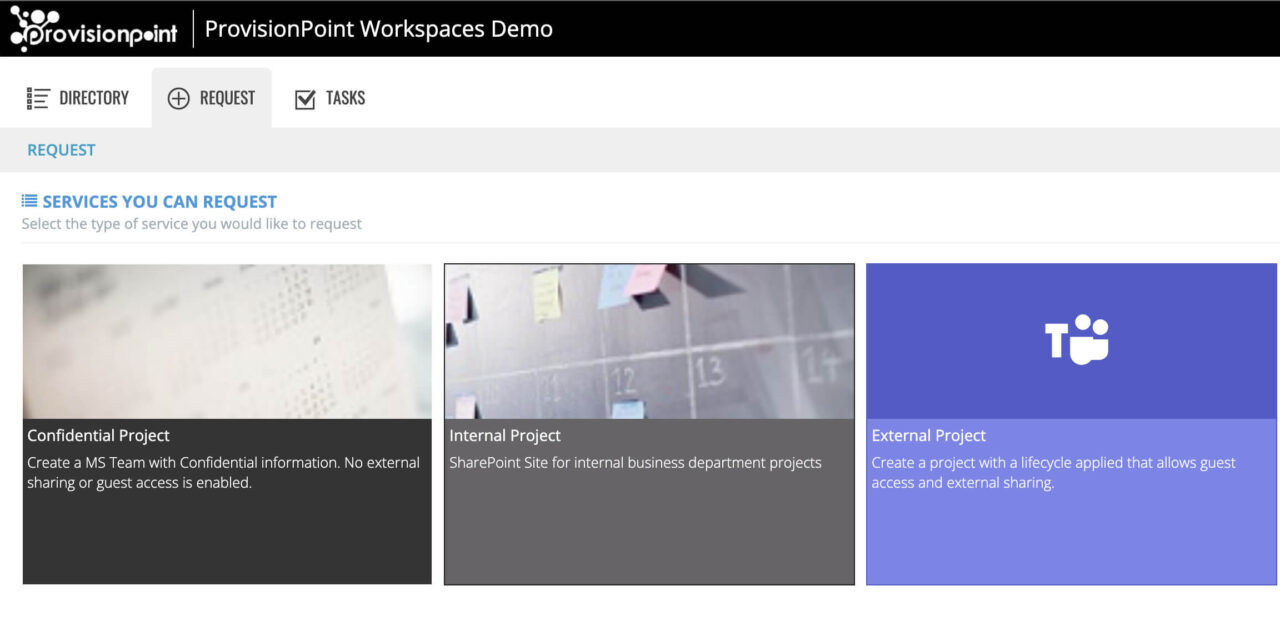The height and width of the screenshot is (641, 1280).
Task: Click the REQUEST breadcrumb label
Action: click(x=61, y=149)
